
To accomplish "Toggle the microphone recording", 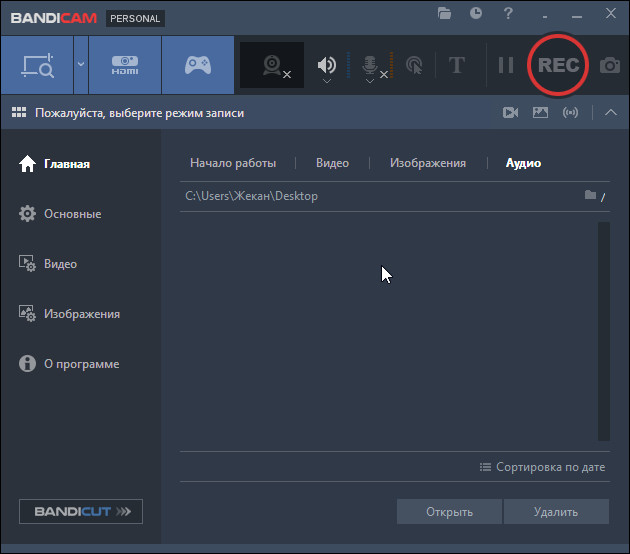I will pyautogui.click(x=370, y=66).
